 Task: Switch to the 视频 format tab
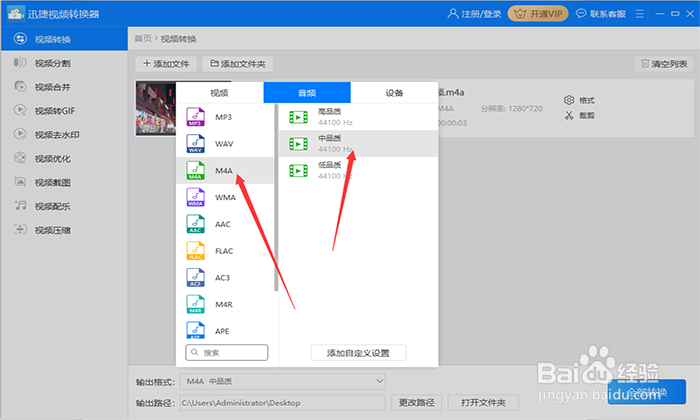pos(219,92)
